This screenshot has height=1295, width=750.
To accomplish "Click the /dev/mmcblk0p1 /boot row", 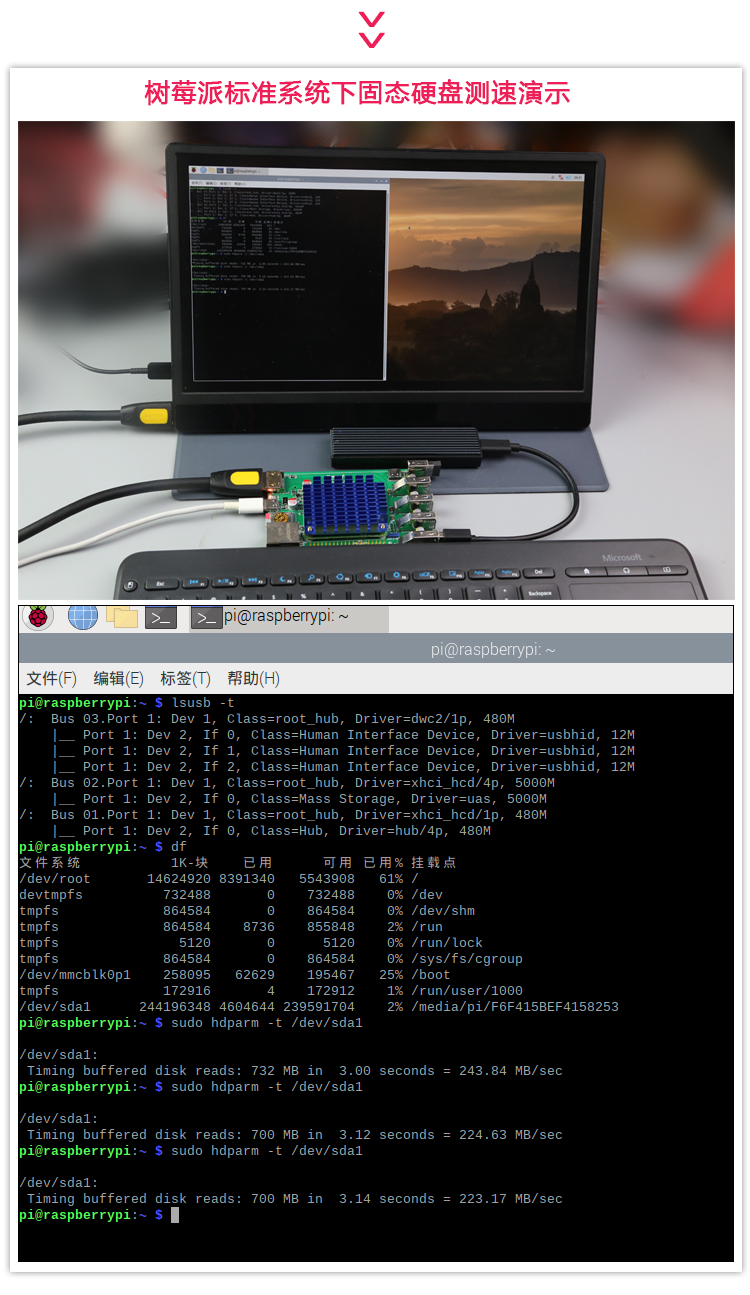I will pos(235,975).
